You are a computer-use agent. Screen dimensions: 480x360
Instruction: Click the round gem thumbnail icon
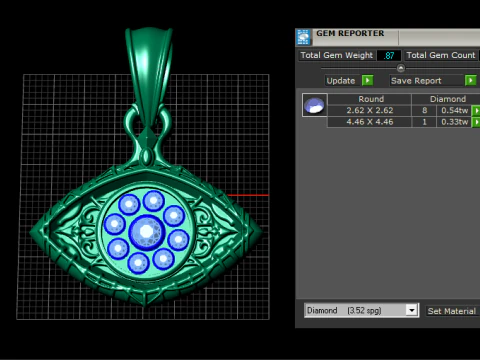pos(315,105)
